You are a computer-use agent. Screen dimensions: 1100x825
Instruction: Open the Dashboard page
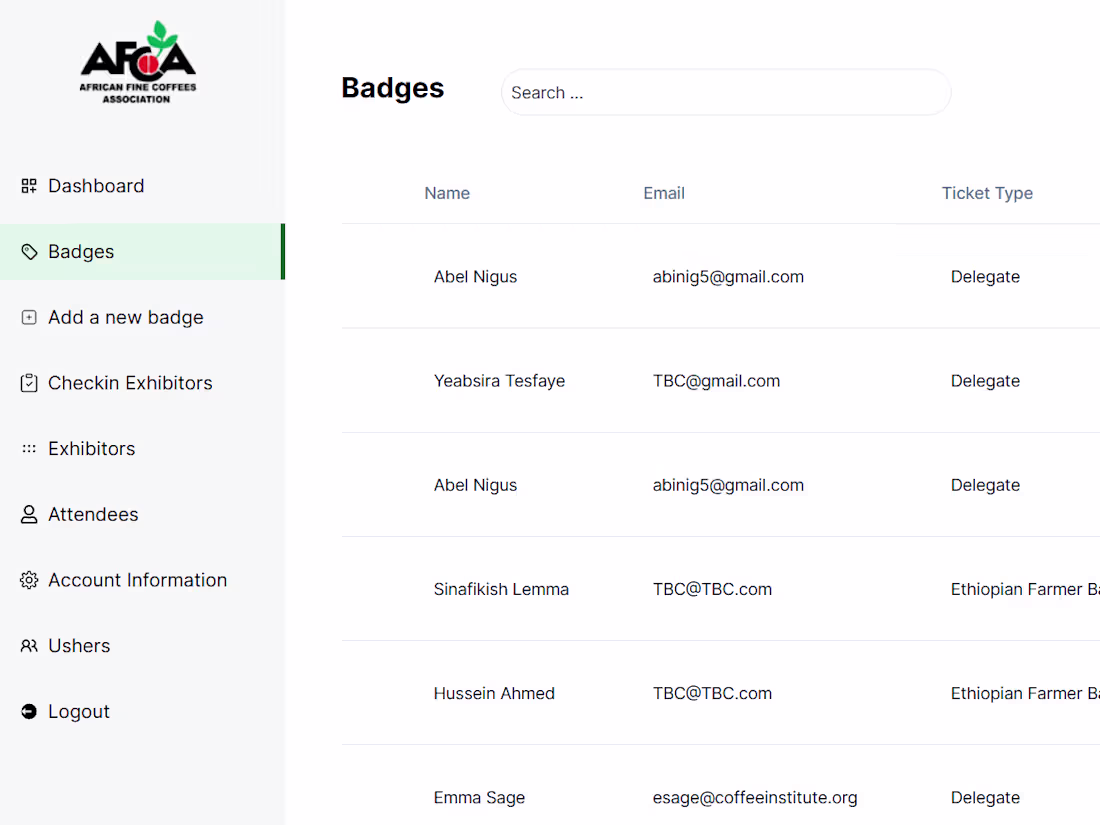(x=96, y=185)
